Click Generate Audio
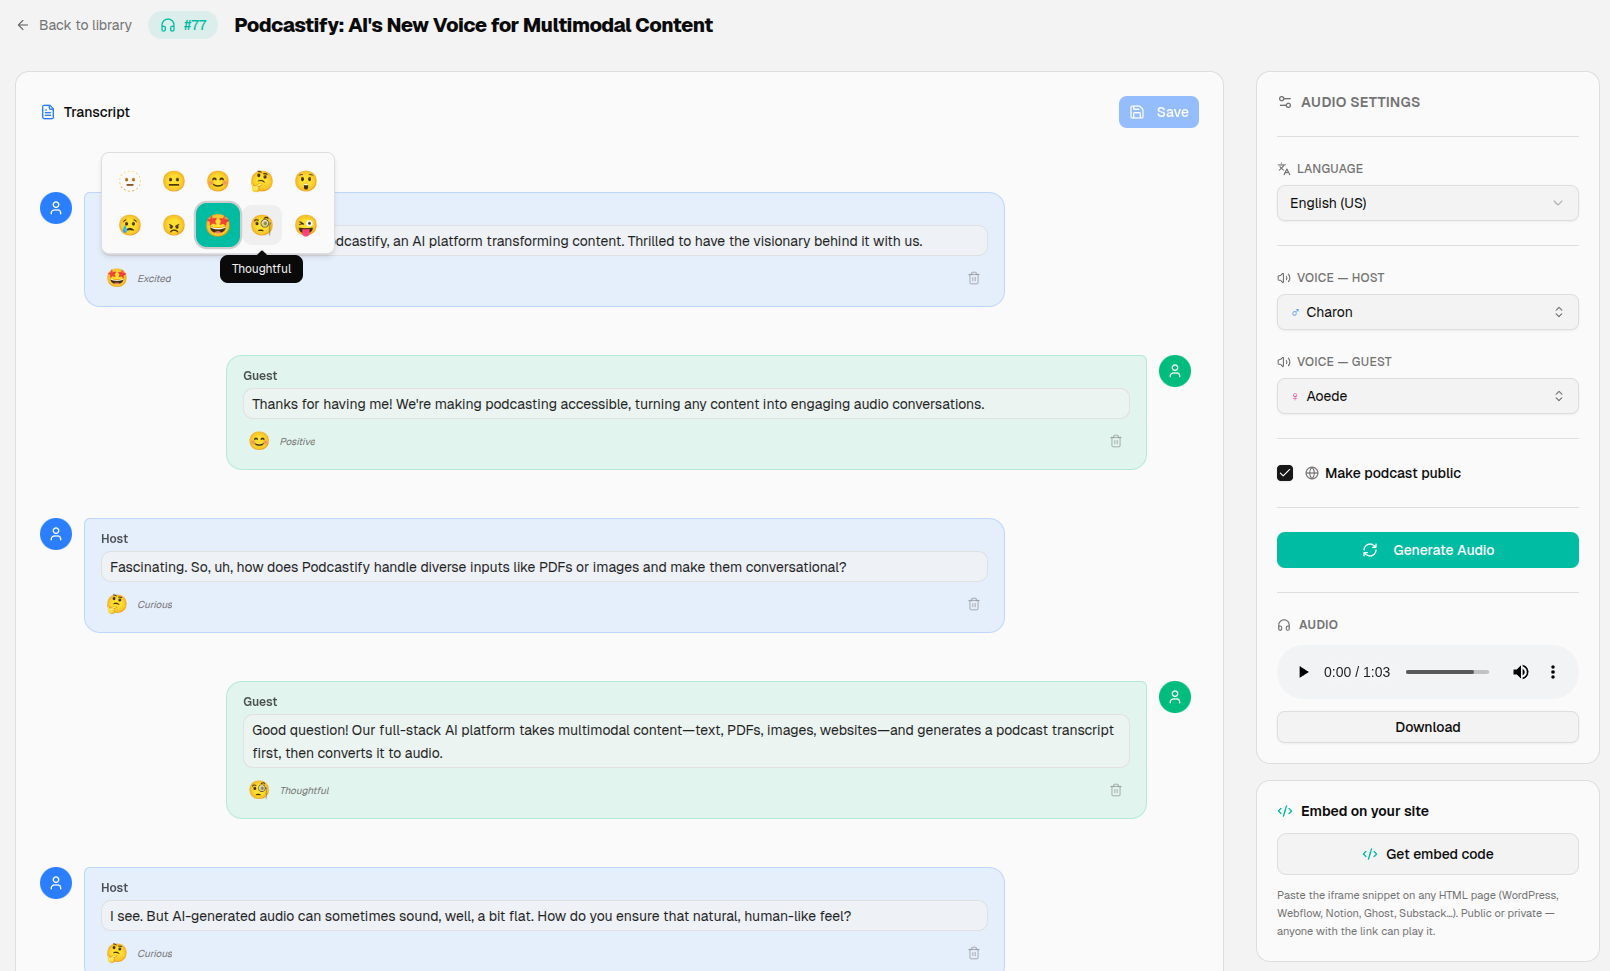The image size is (1610, 971). tap(1428, 550)
